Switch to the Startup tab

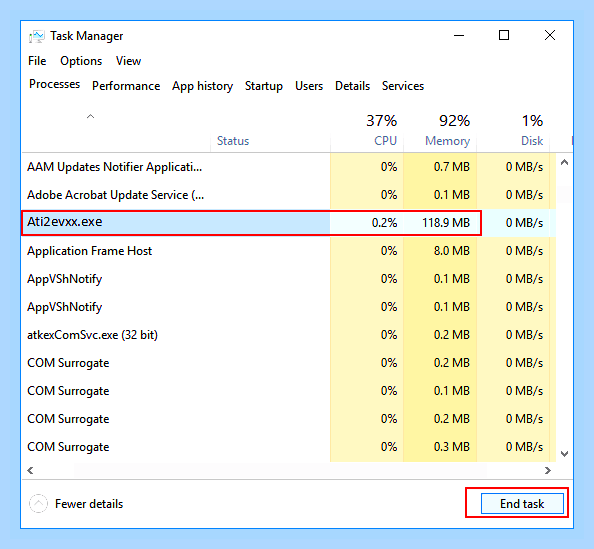264,86
